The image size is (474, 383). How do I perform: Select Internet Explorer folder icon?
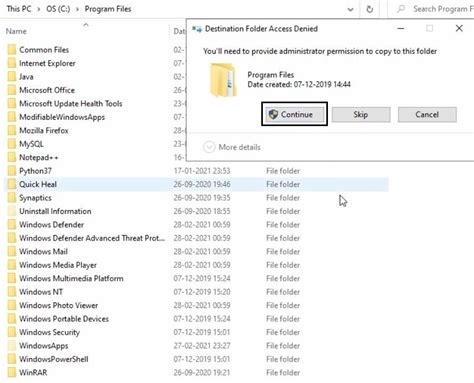(12, 63)
